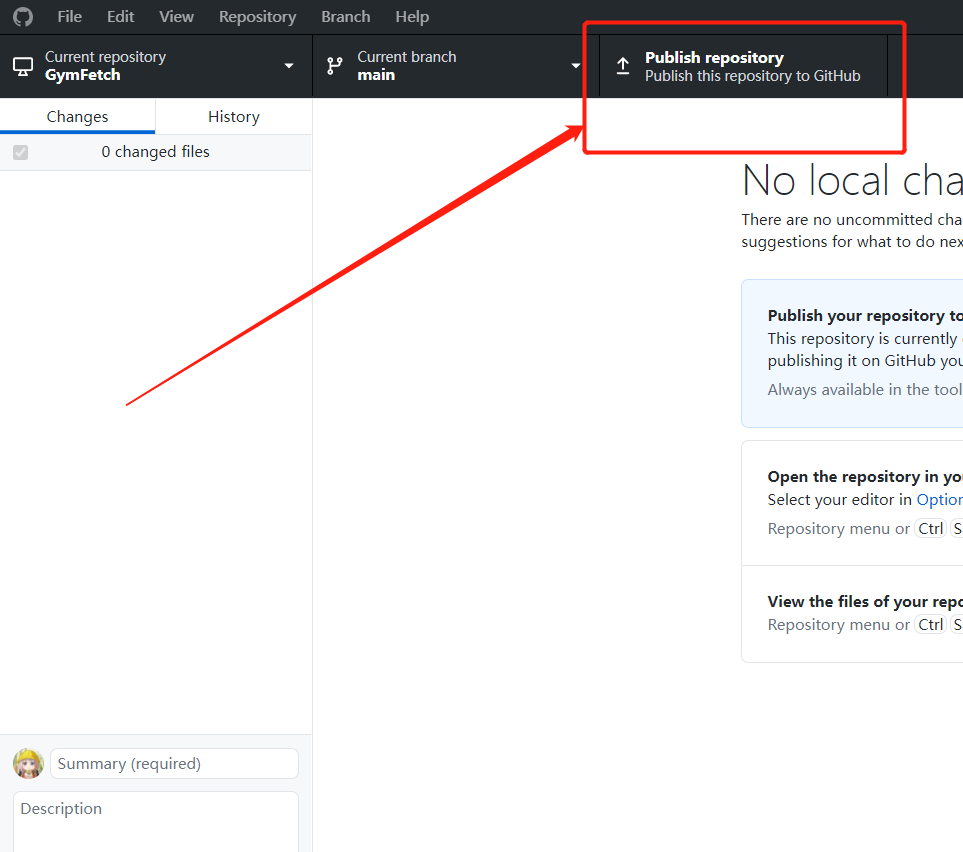The height and width of the screenshot is (852, 963).
Task: Open the View menu
Action: point(176,17)
